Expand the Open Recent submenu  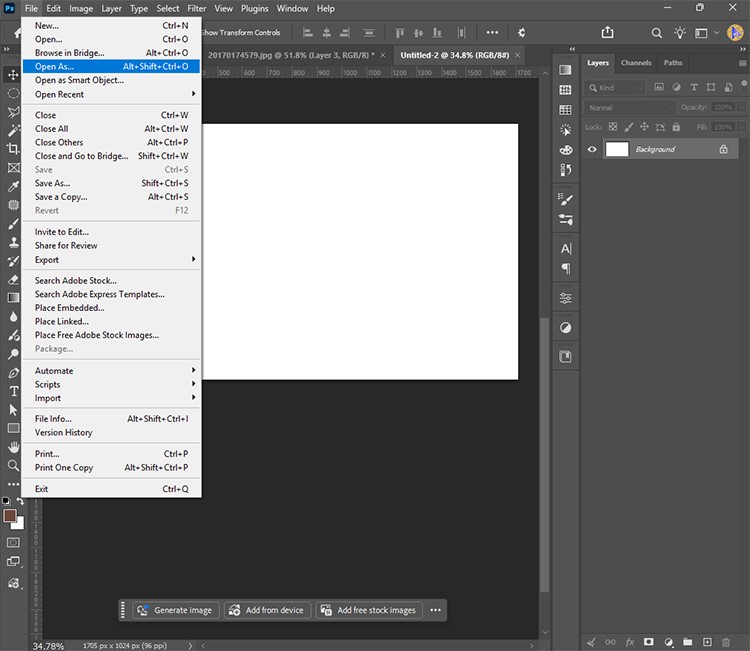[x=111, y=94]
